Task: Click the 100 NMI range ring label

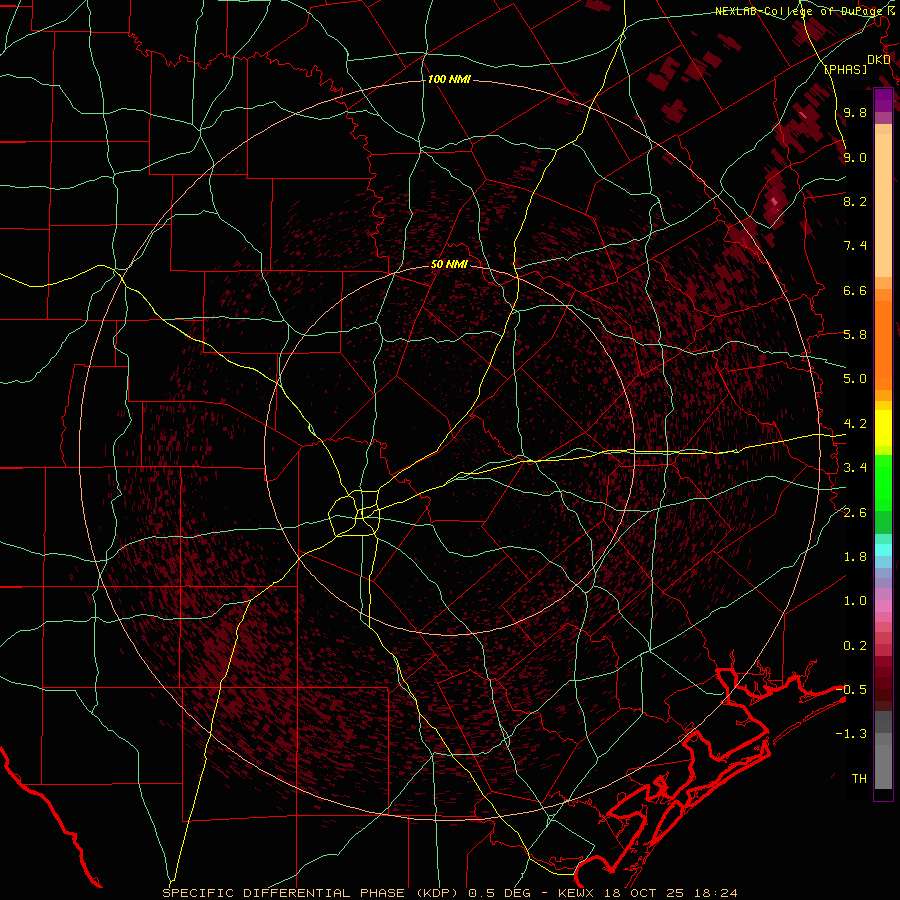Action: [449, 79]
